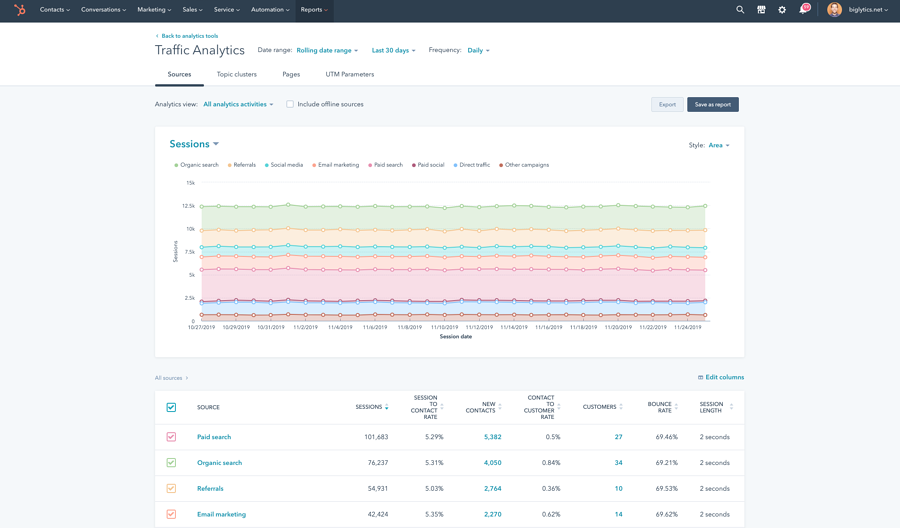
Task: Click the Save as report button
Action: click(712, 104)
